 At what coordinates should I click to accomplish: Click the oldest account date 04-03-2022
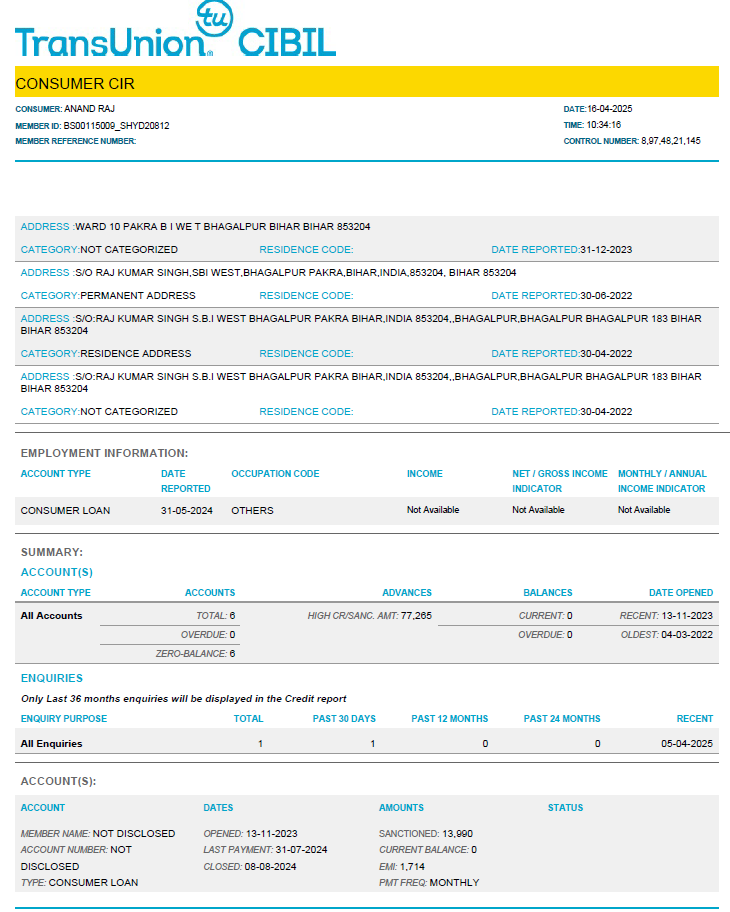[688, 635]
